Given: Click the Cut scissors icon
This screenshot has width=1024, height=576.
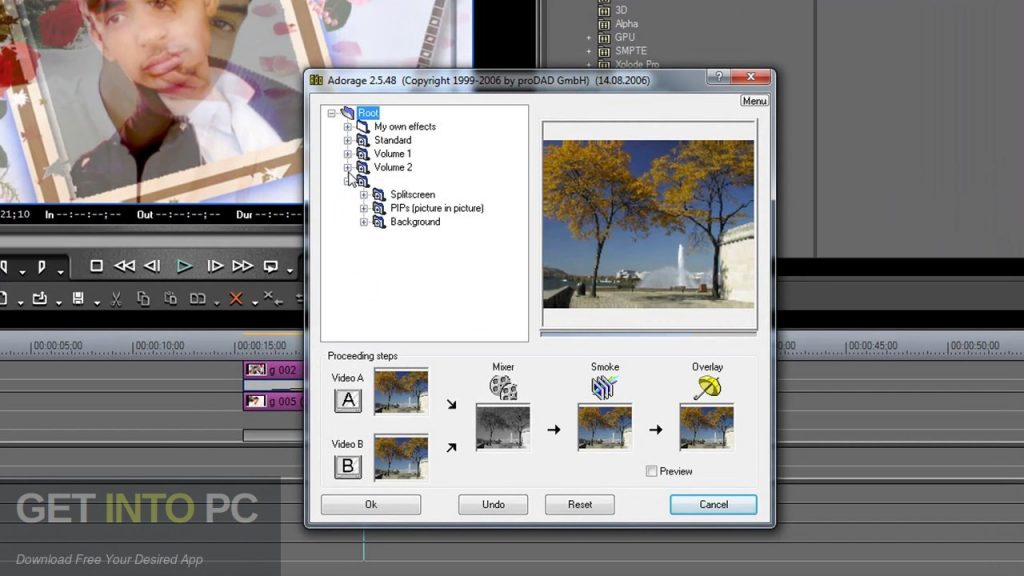Looking at the screenshot, I should point(116,300).
